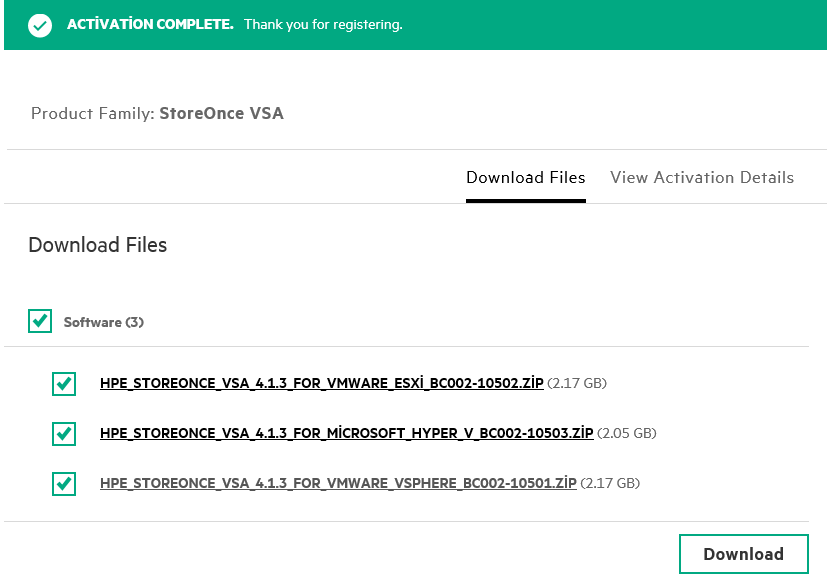Image resolution: width=827 pixels, height=579 pixels.
Task: Uncheck the VMware ESXi zip checkbox
Action: click(64, 383)
